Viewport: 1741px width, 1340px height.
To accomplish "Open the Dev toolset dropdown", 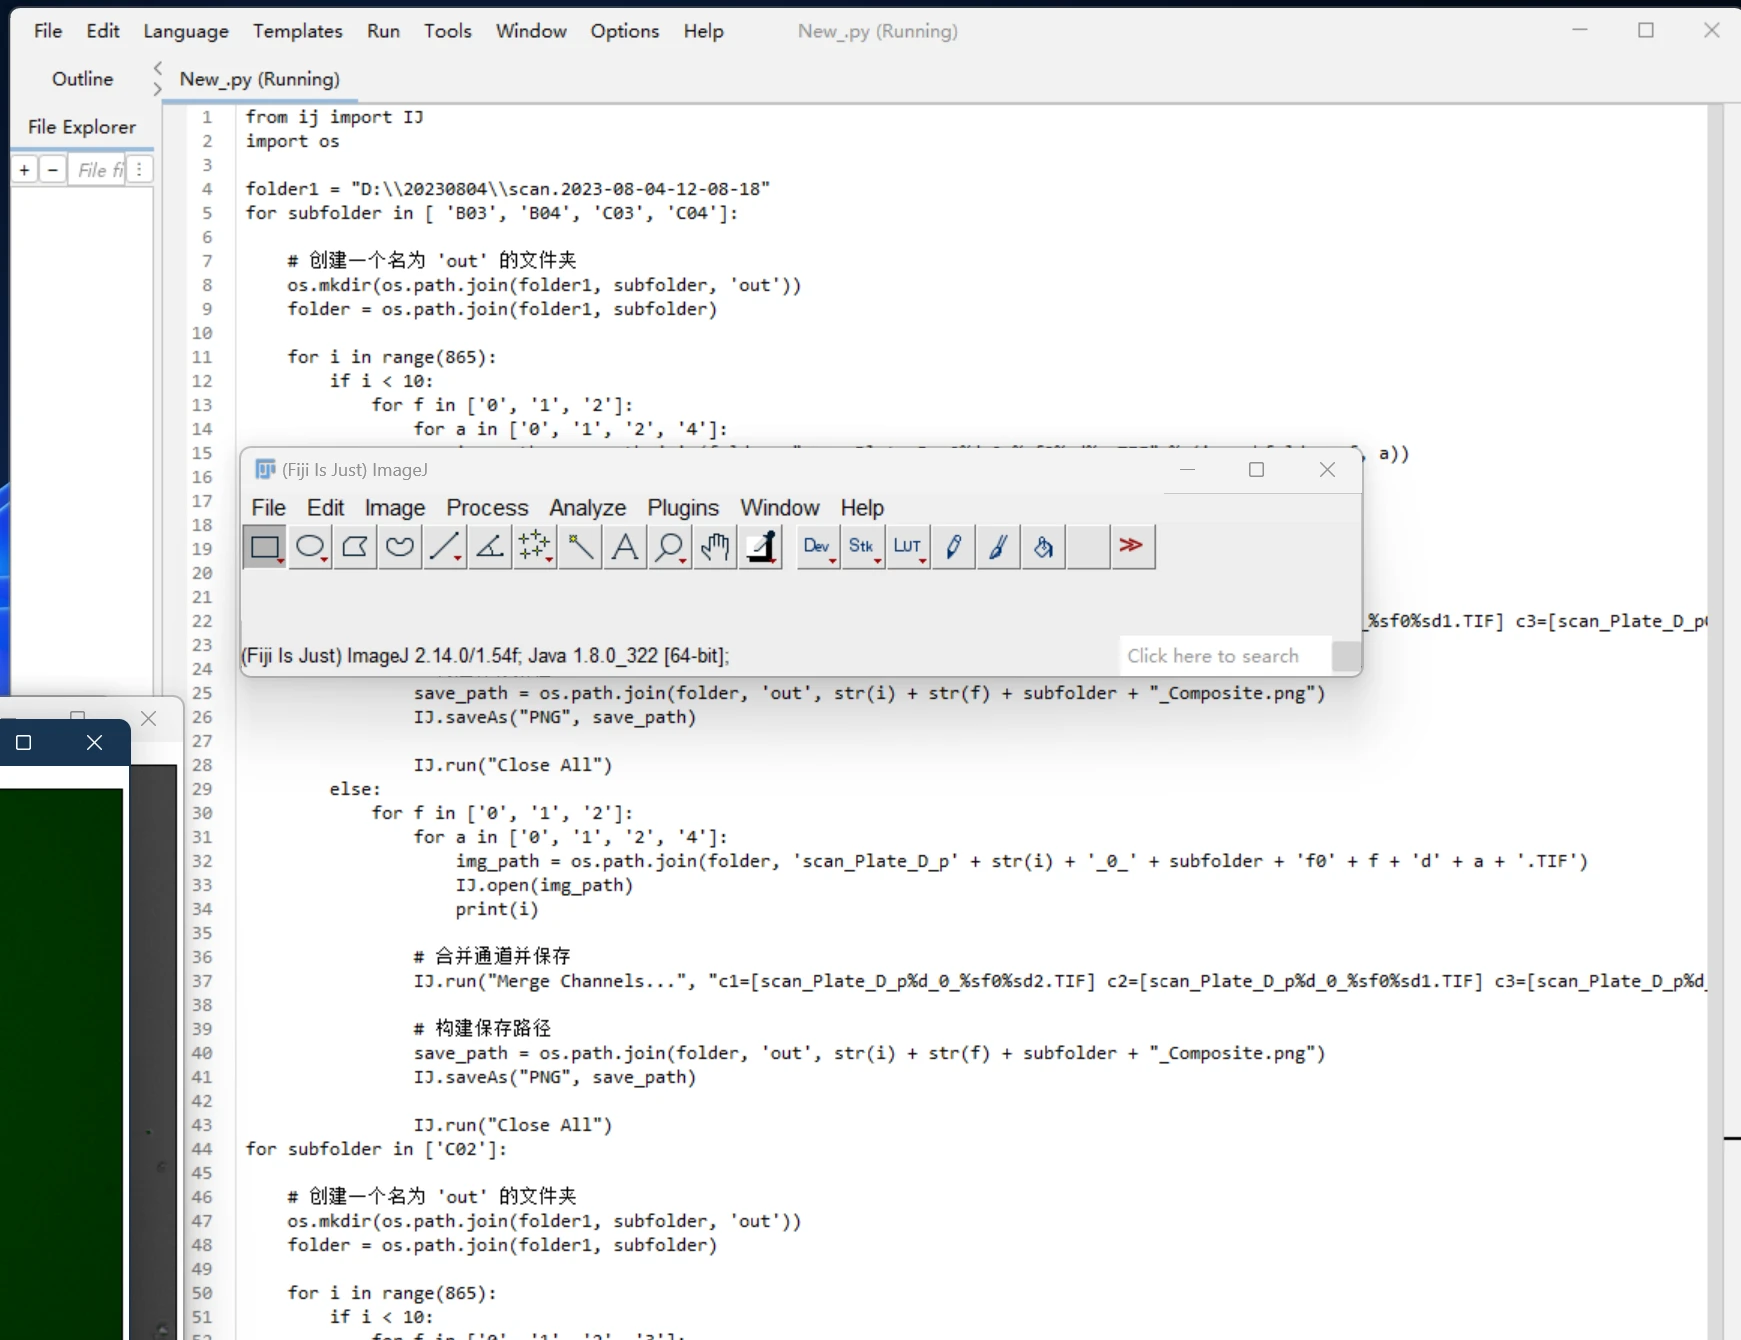I will (816, 547).
